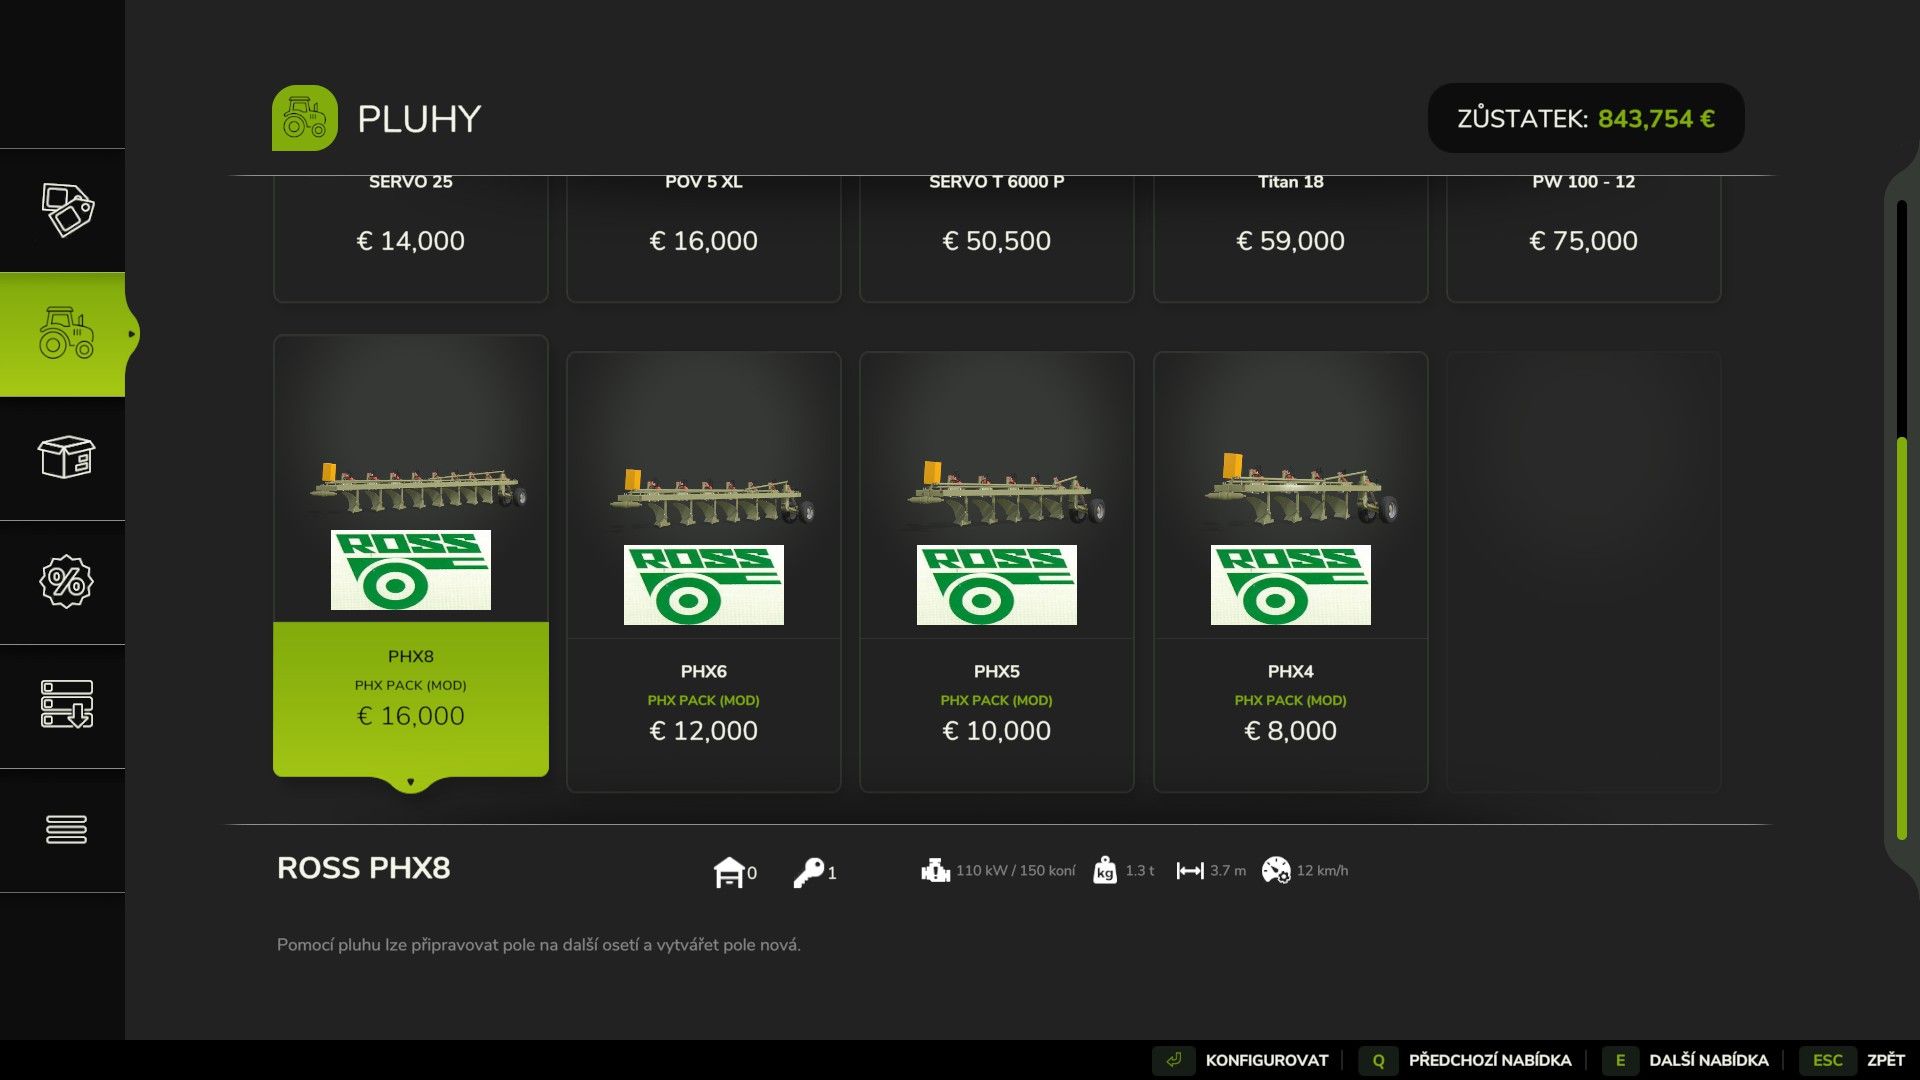Click the key leased count icon
This screenshot has height=1080, width=1920.
click(x=808, y=872)
